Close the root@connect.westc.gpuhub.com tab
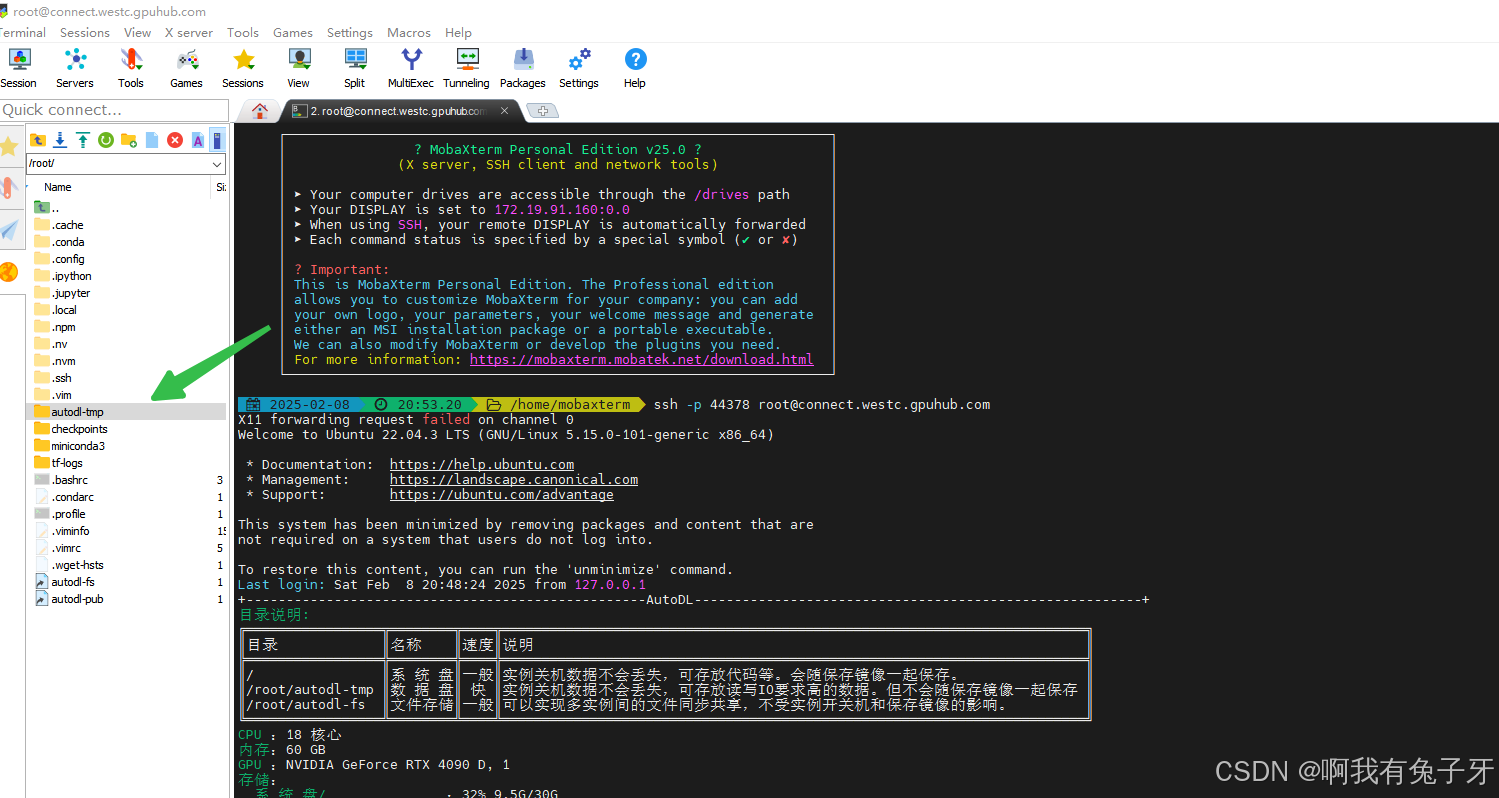1499x798 pixels. [505, 111]
